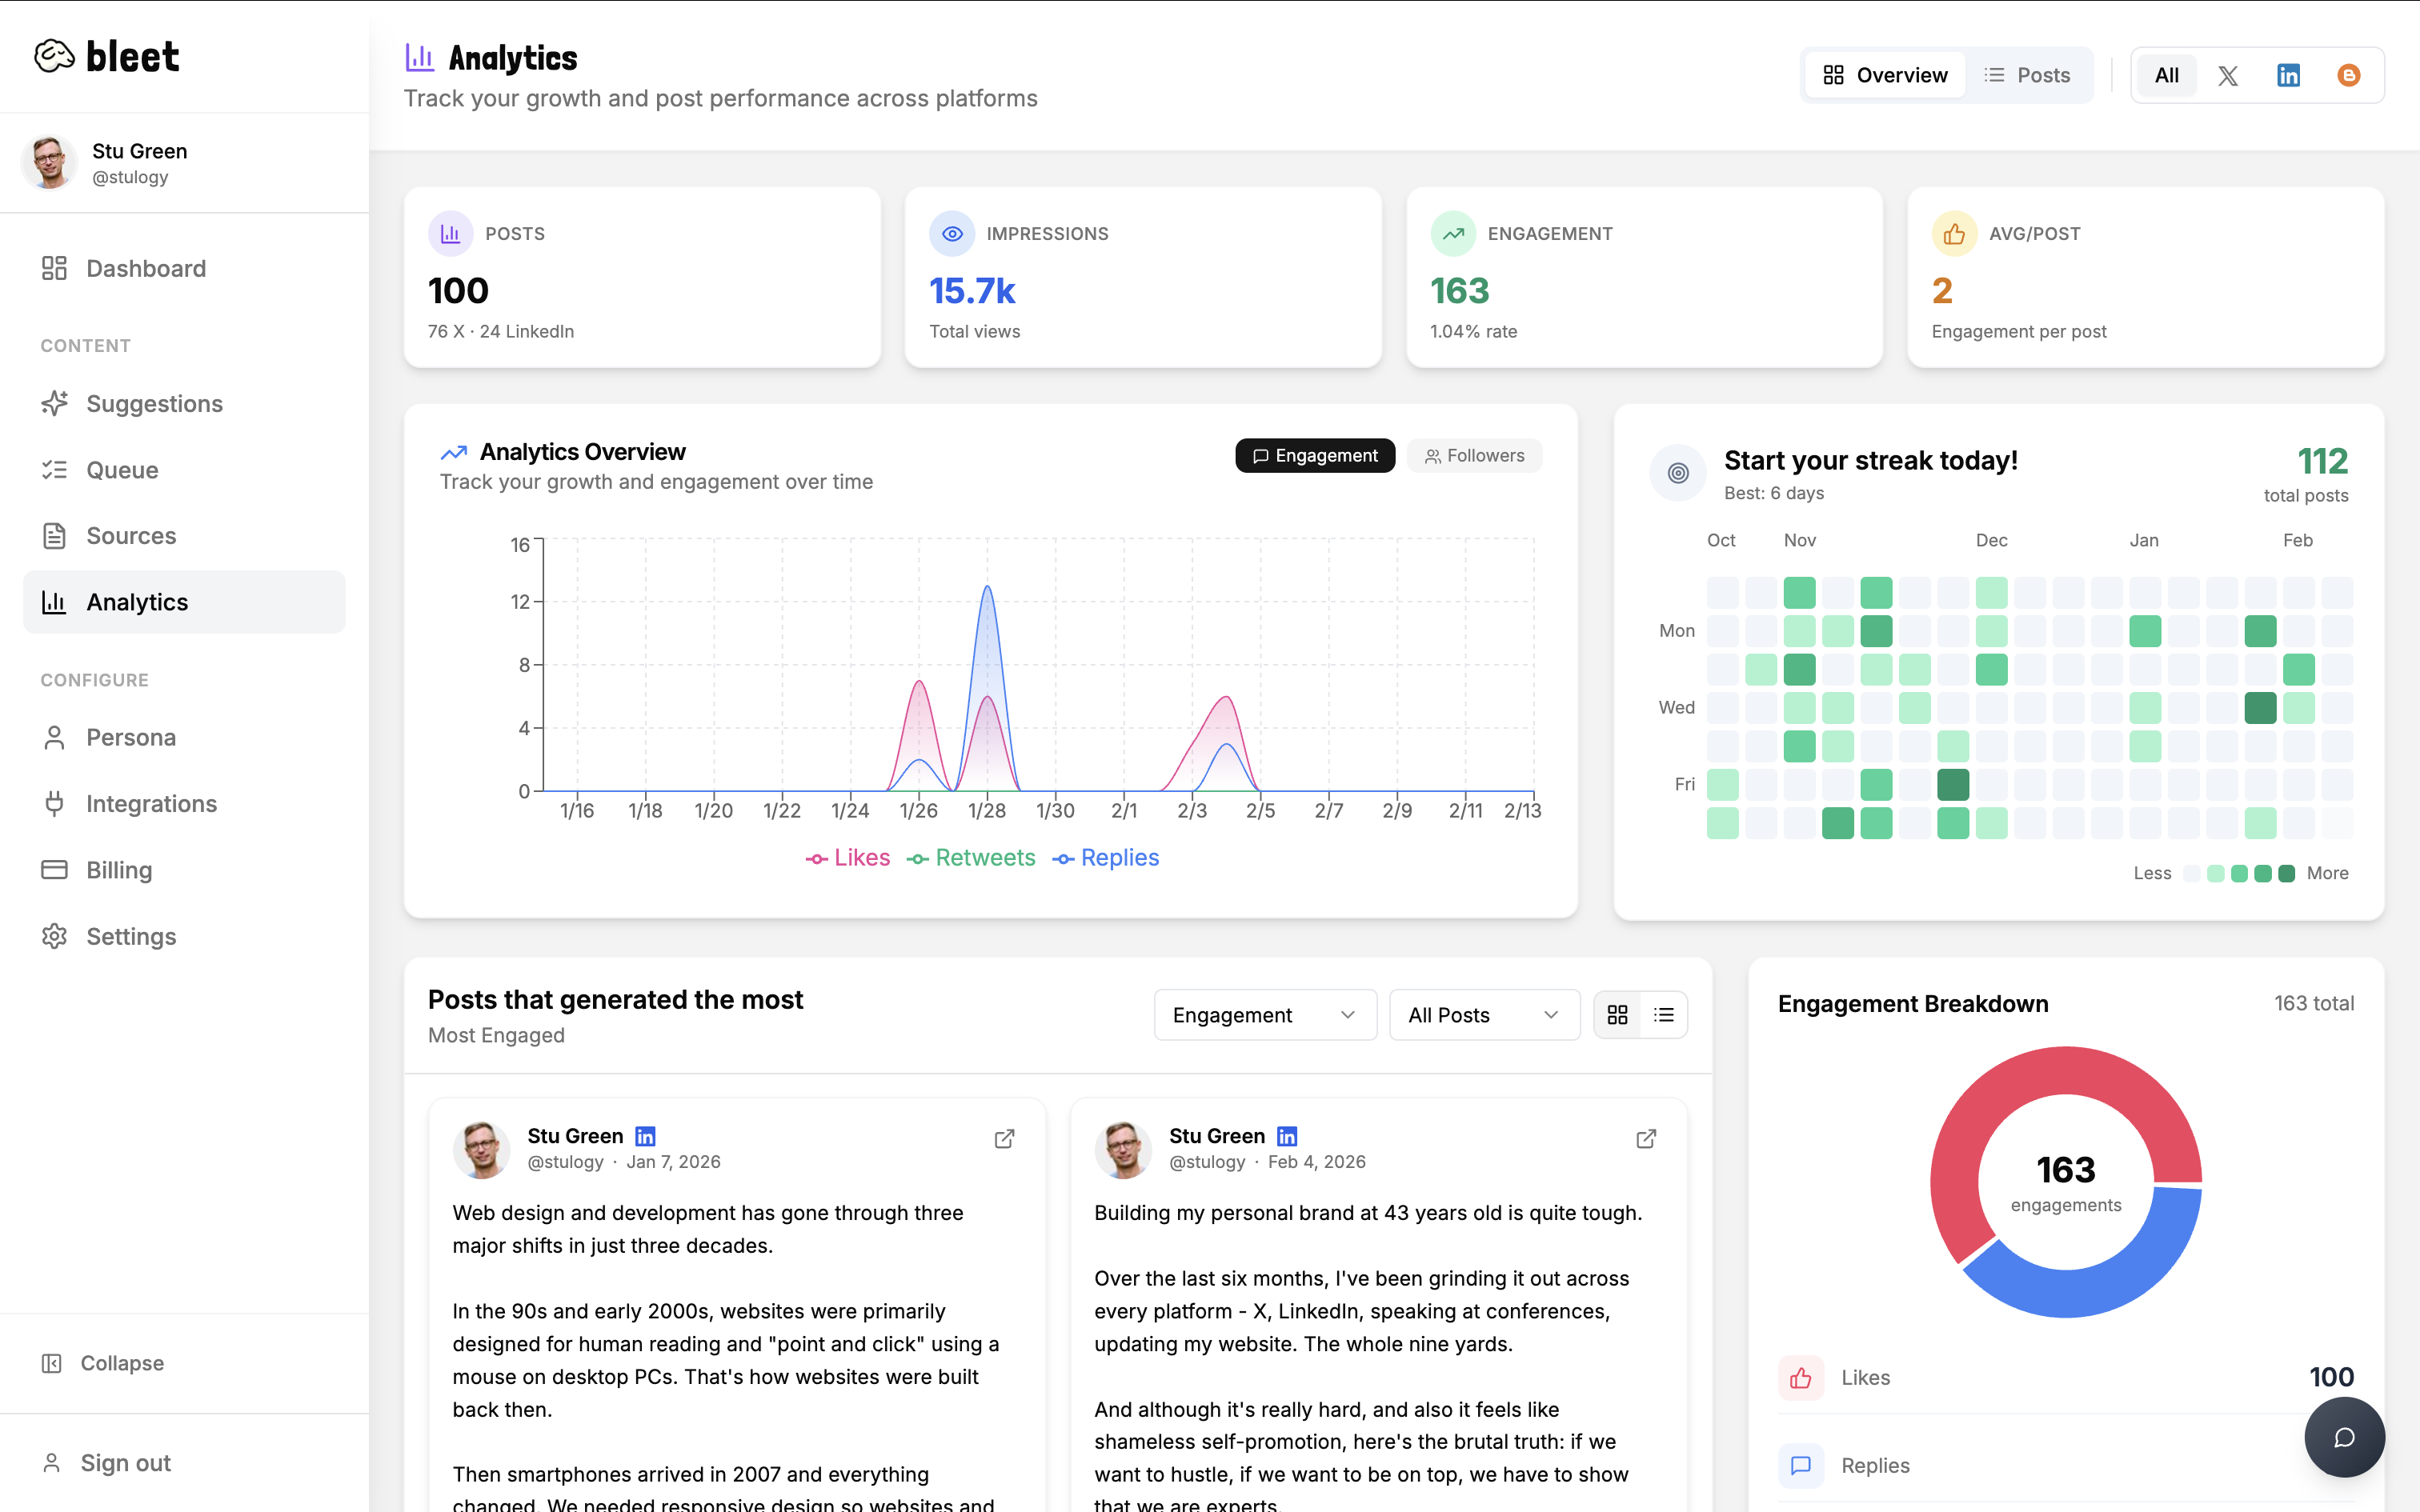Hide Retweets in the chart legend
This screenshot has height=1512, width=2420.
click(x=971, y=857)
